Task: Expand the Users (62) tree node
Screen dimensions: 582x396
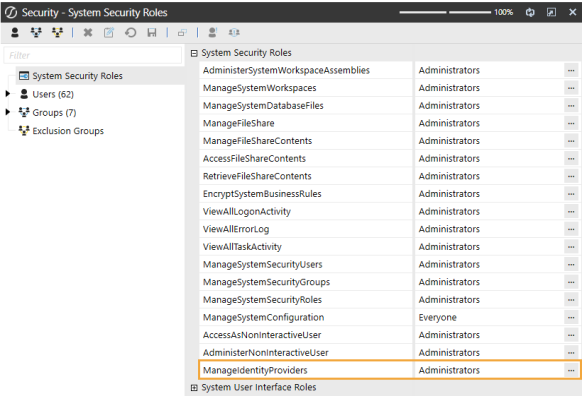Action: click(7, 94)
